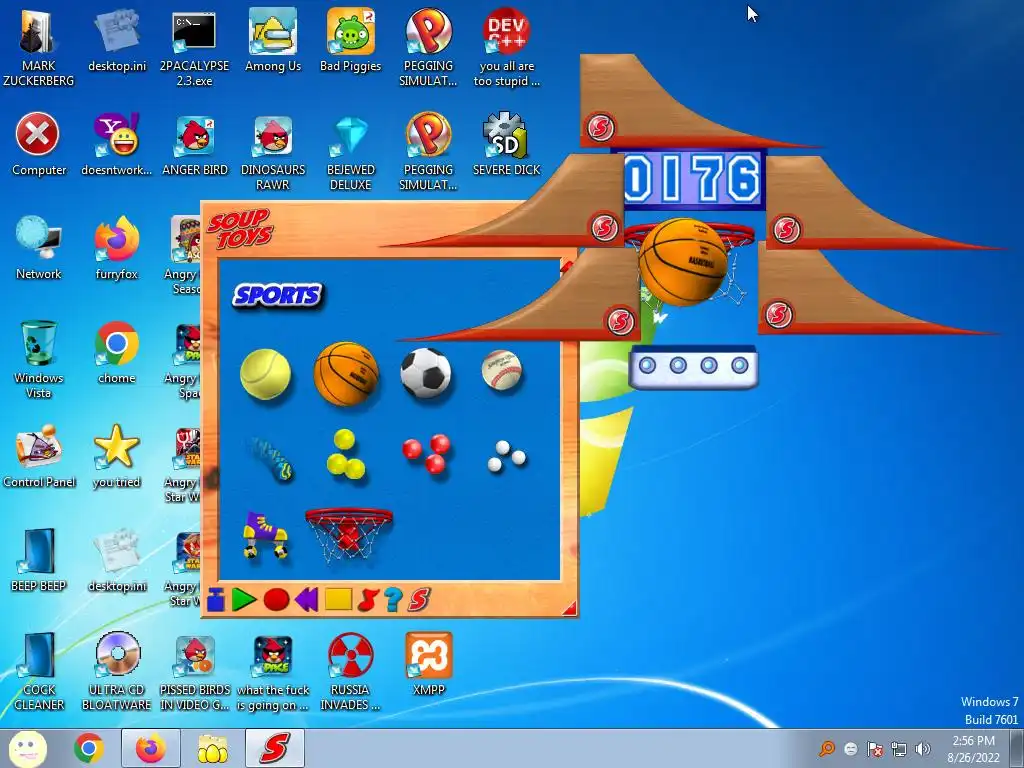
Task: Click the blue toolbox icon in Soup Toys
Action: coord(216,600)
